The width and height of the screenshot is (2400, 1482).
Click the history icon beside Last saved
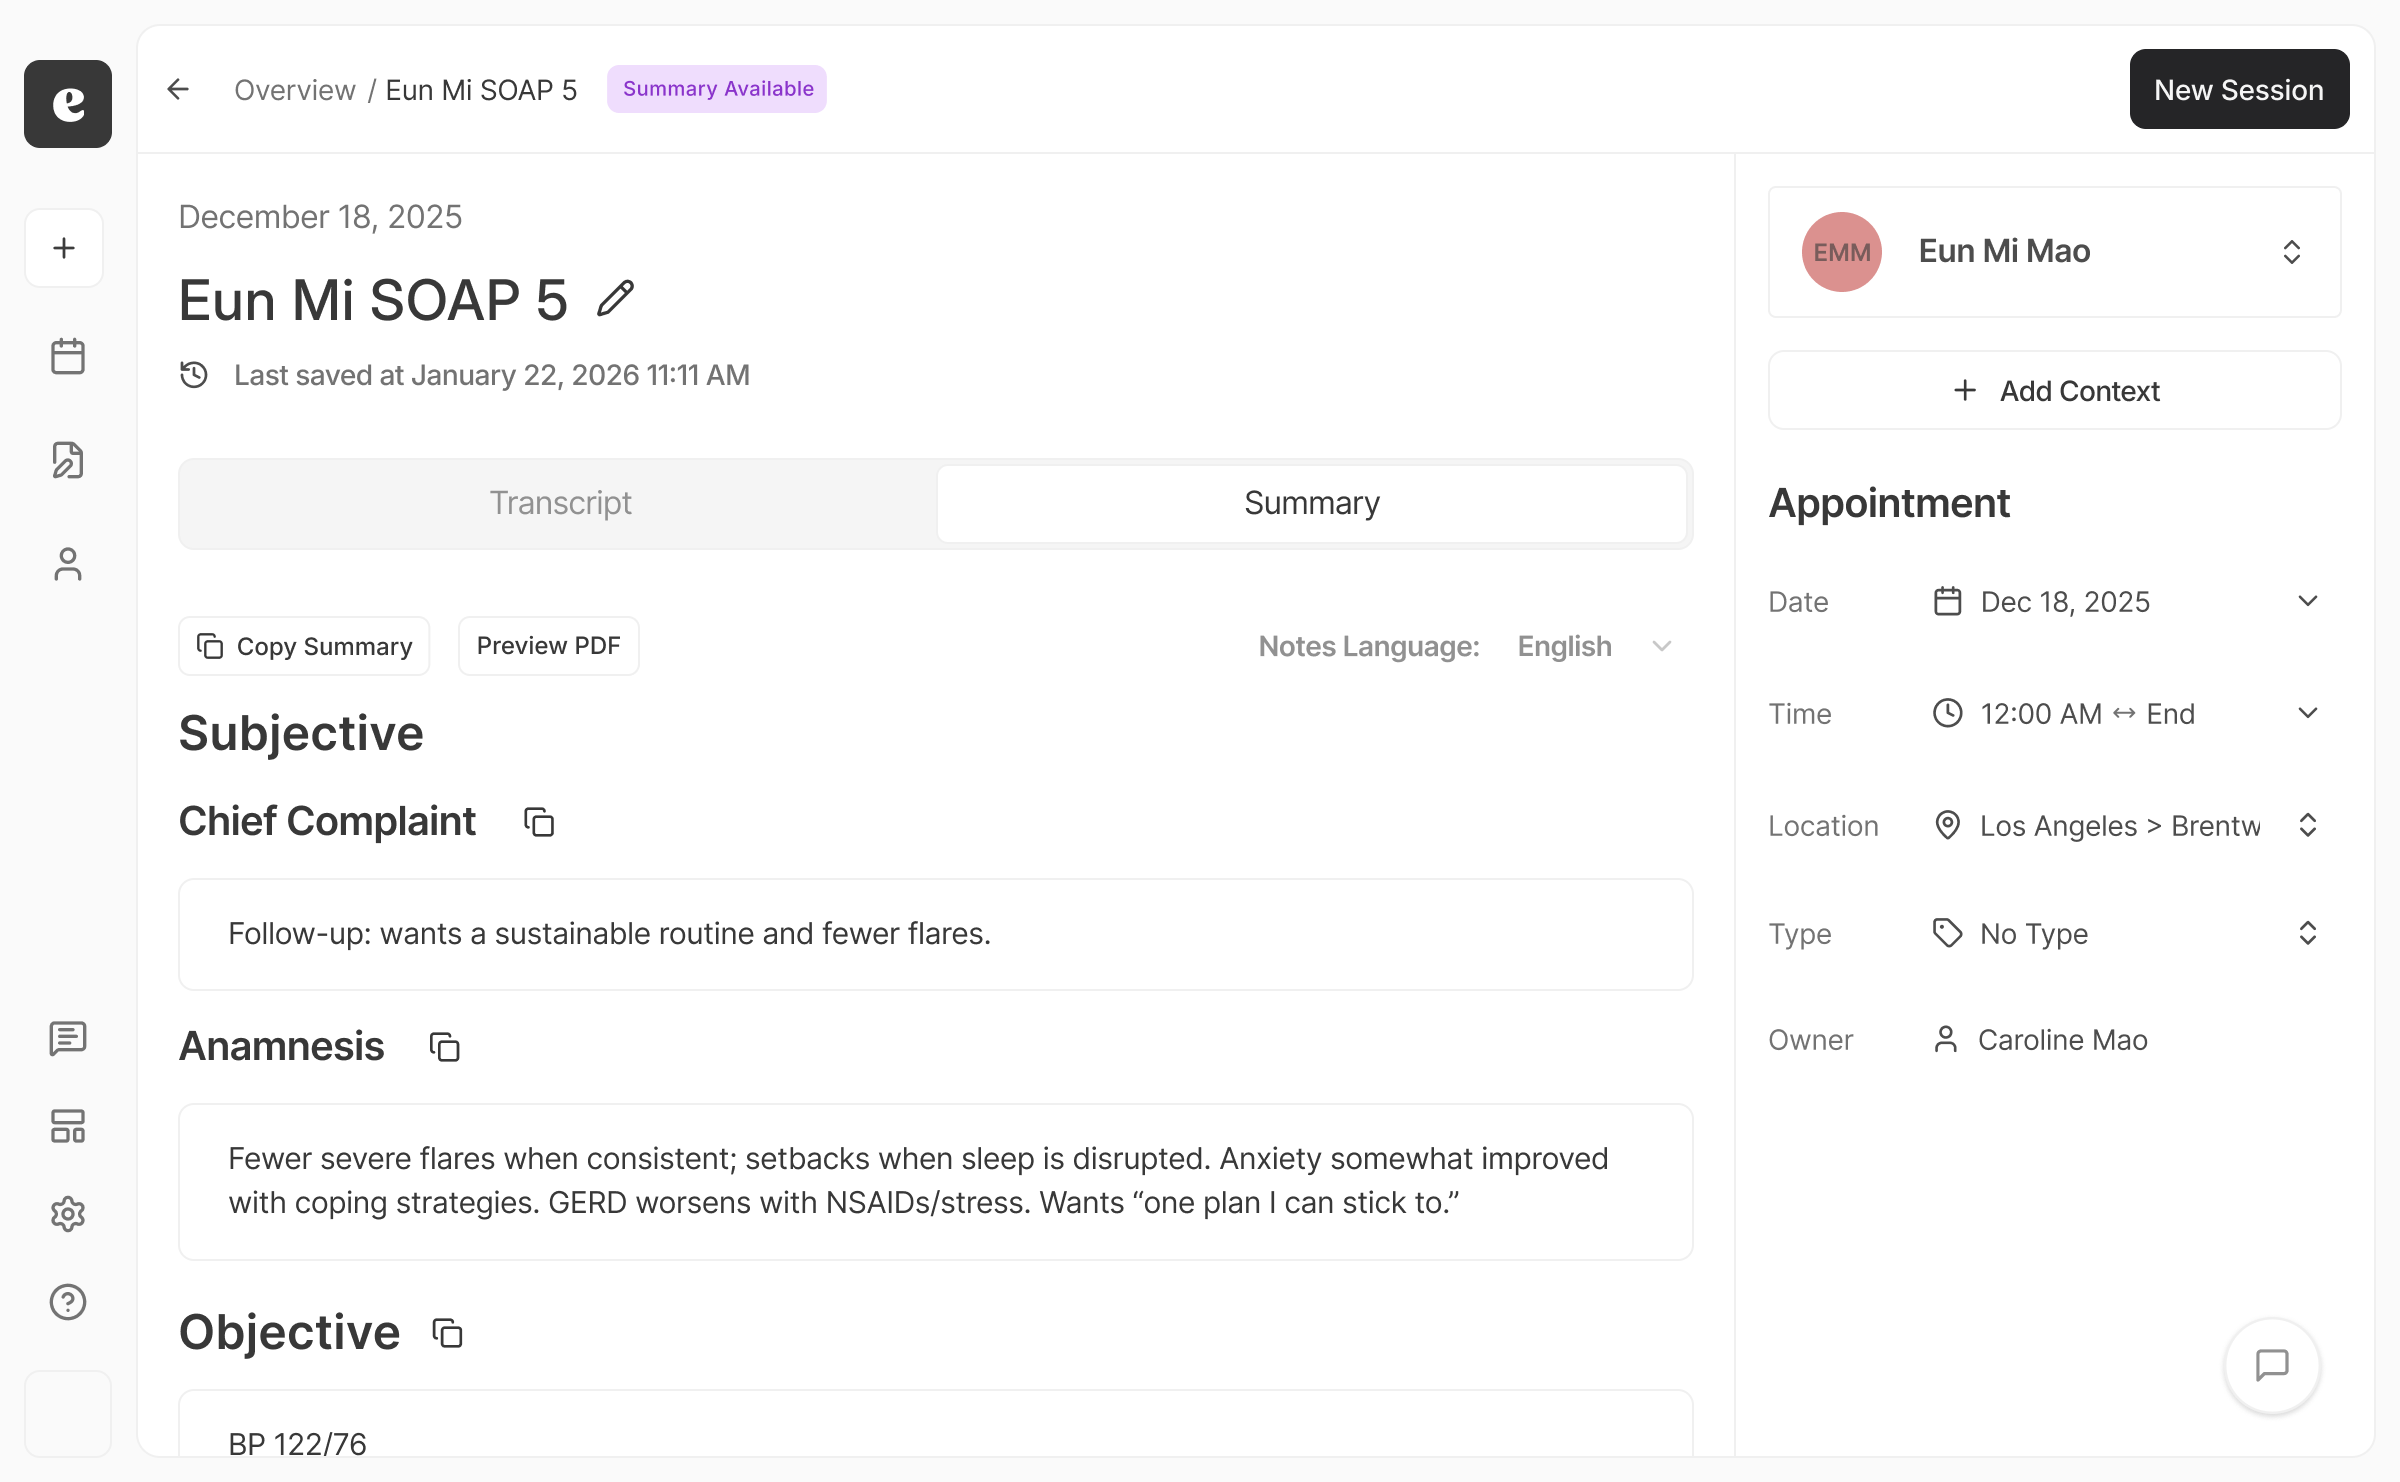[194, 375]
